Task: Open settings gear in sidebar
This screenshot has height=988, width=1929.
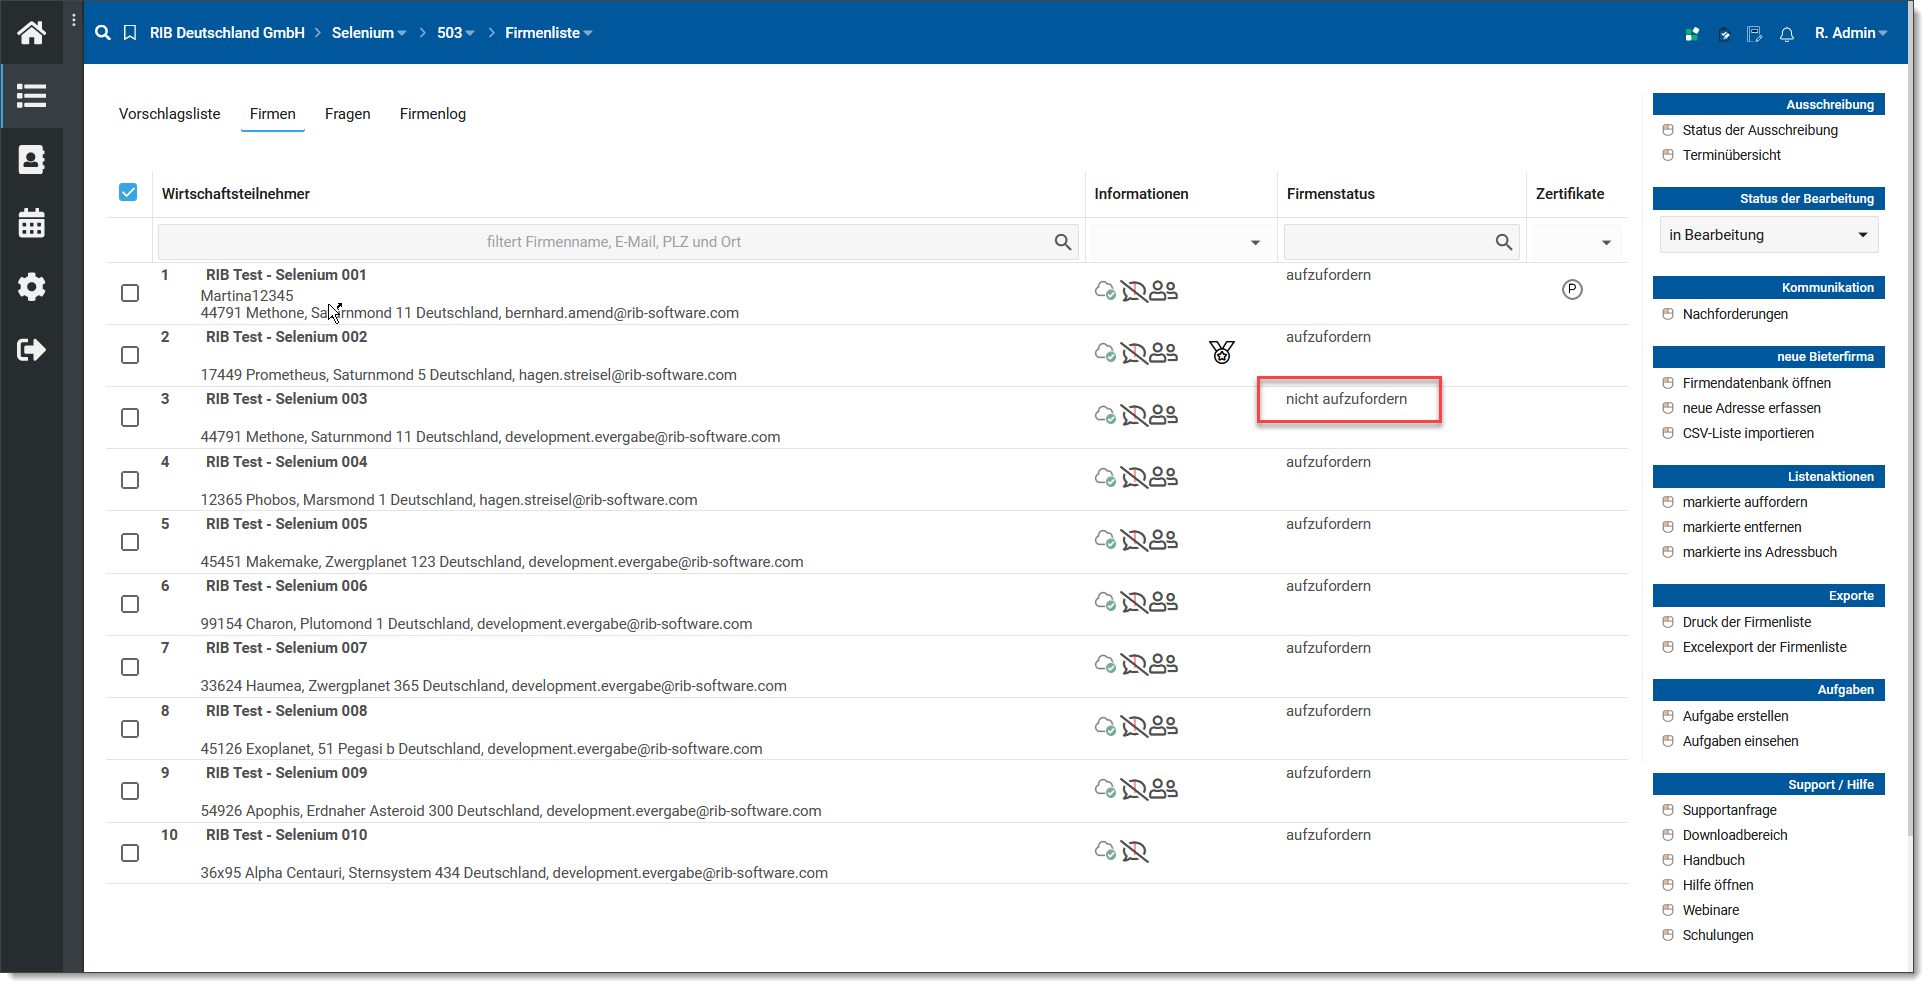Action: [x=31, y=287]
